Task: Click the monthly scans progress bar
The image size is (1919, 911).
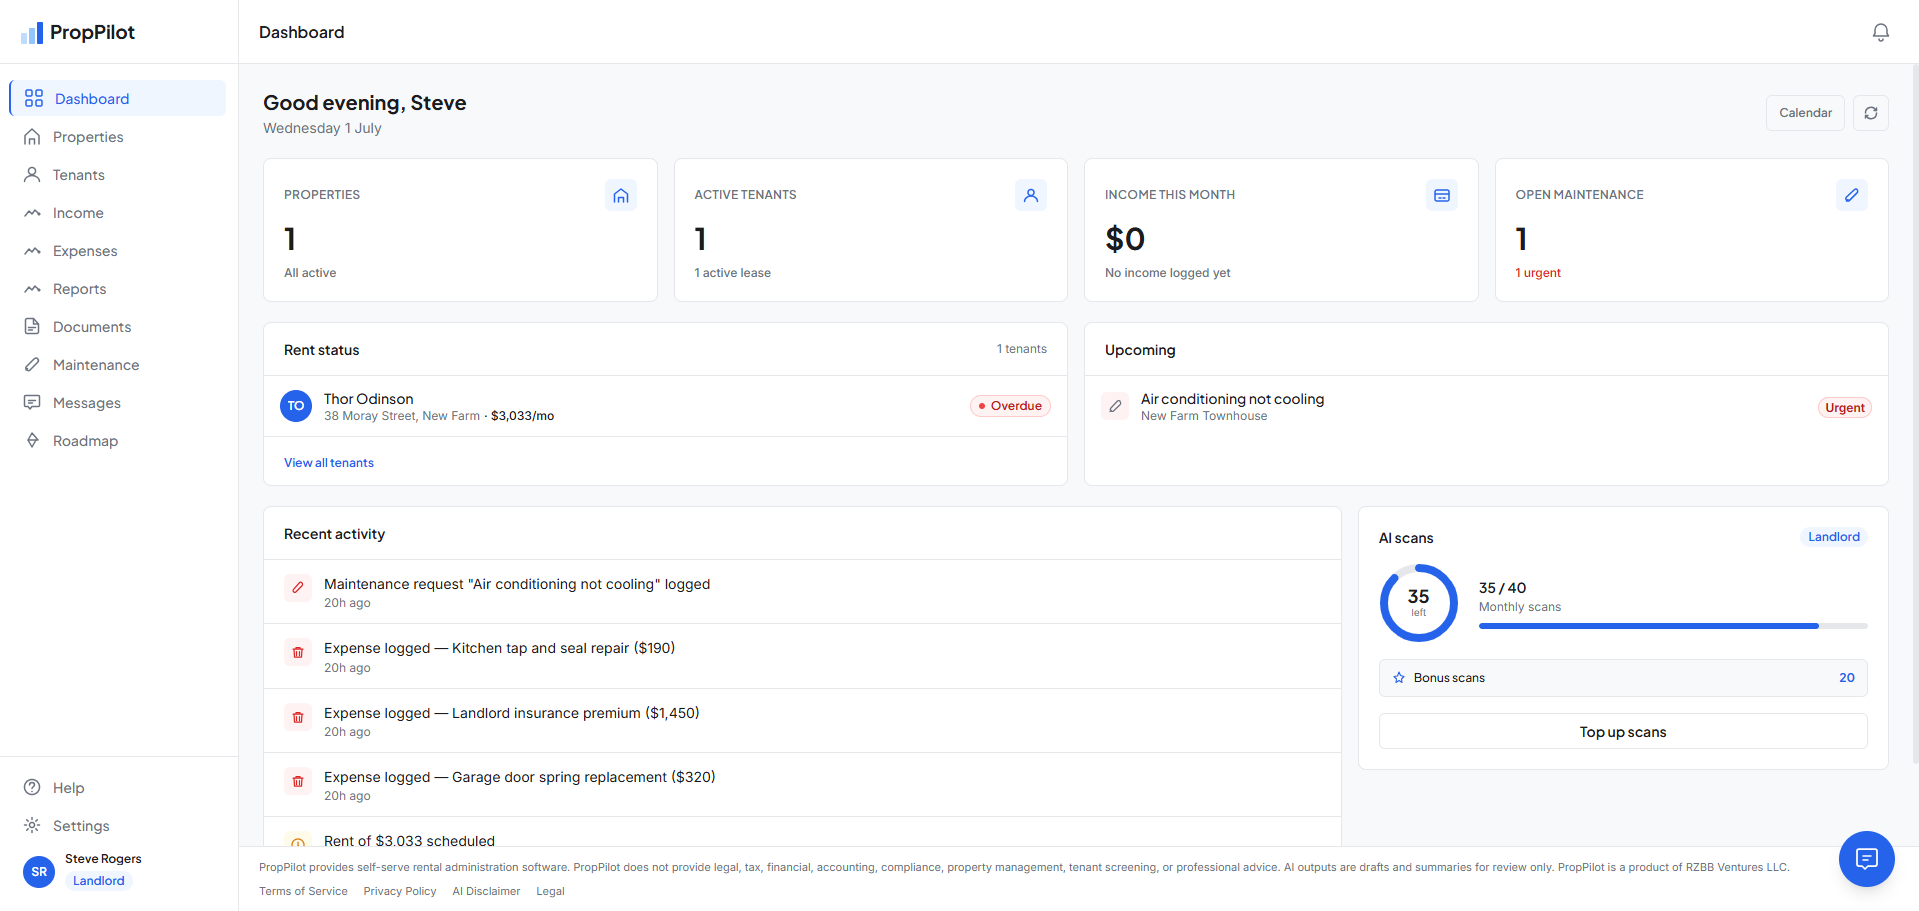Action: pyautogui.click(x=1673, y=626)
